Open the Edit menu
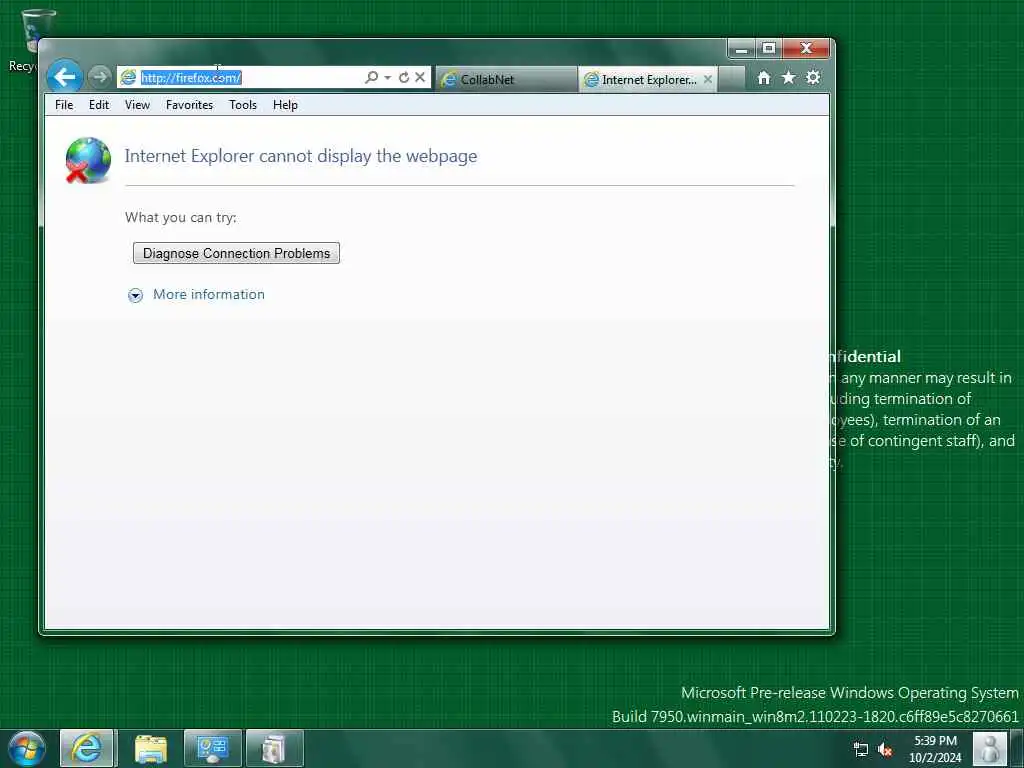Image resolution: width=1024 pixels, height=768 pixels. tap(99, 104)
